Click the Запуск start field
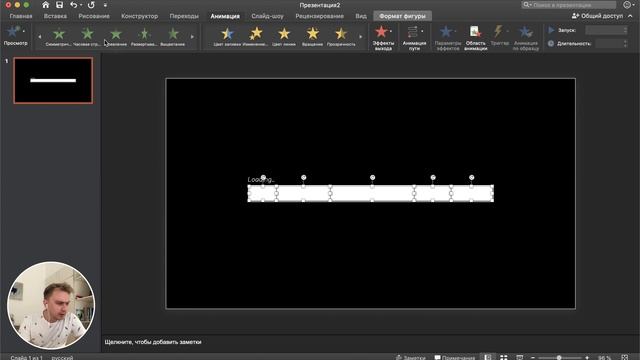640x360 pixels. point(605,30)
